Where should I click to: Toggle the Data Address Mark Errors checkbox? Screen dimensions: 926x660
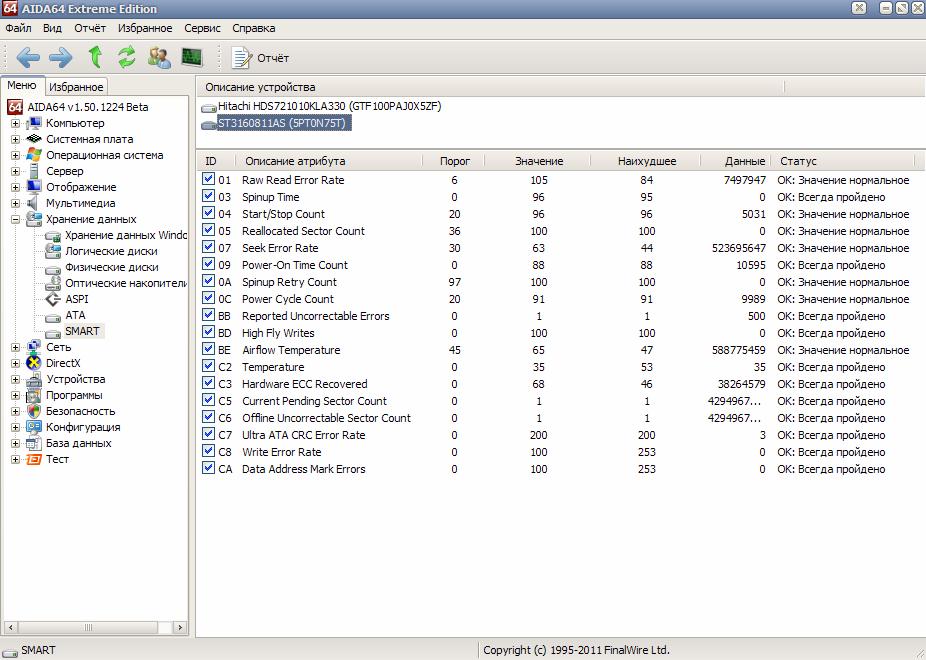(208, 468)
